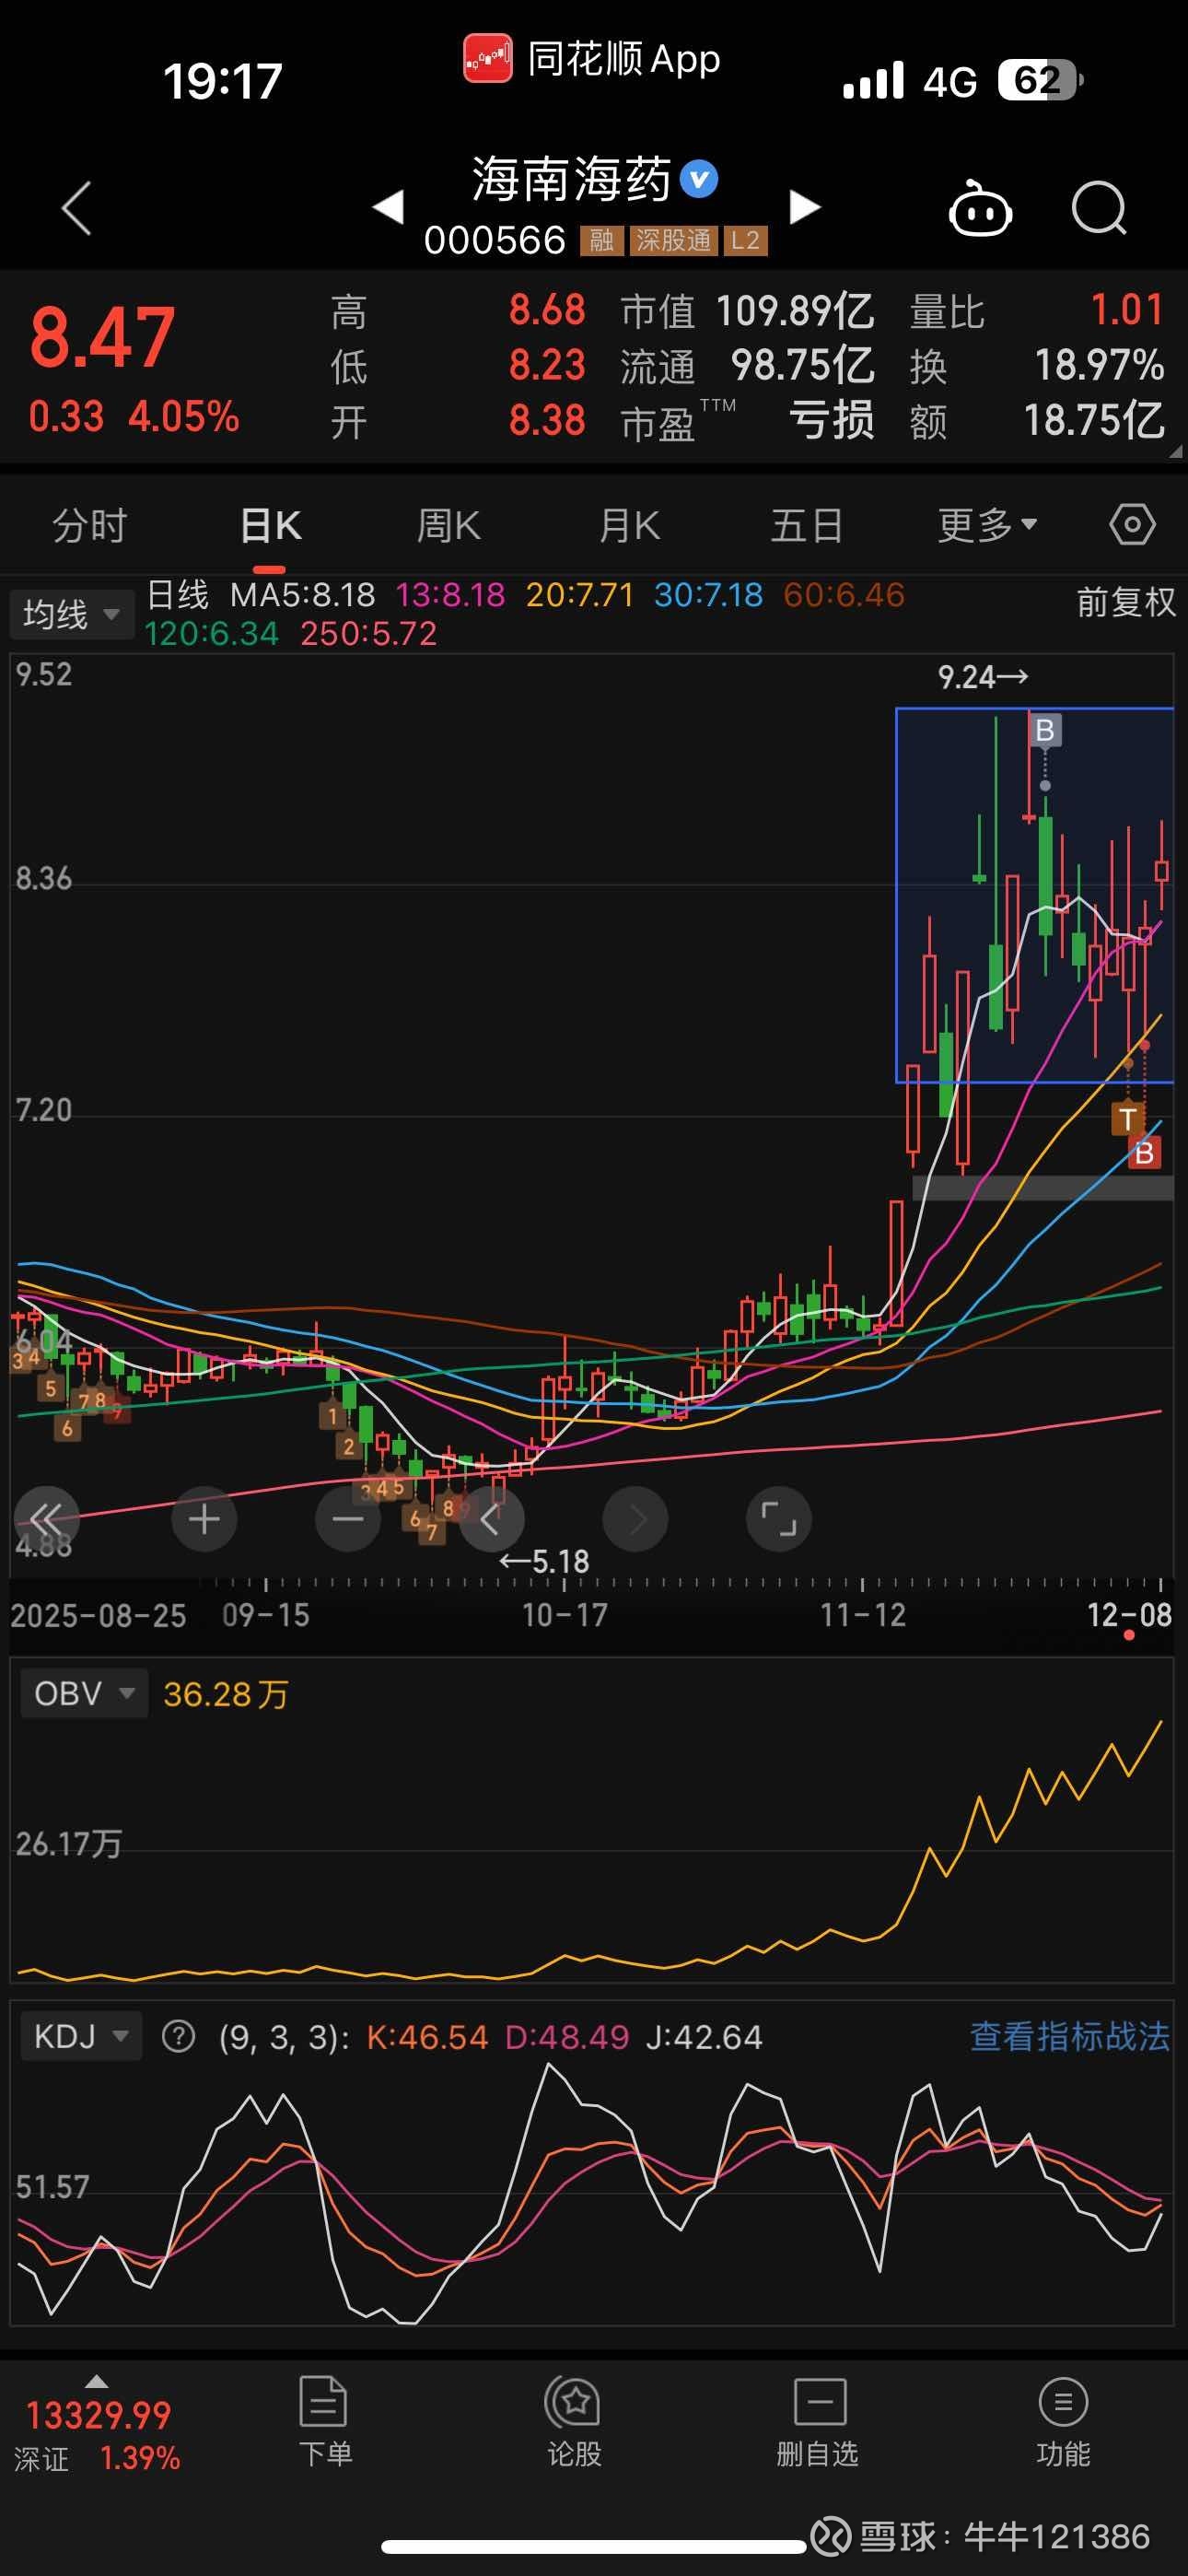Tap the 流通 98.75亿 value
The image size is (1188, 2576).
click(x=803, y=365)
